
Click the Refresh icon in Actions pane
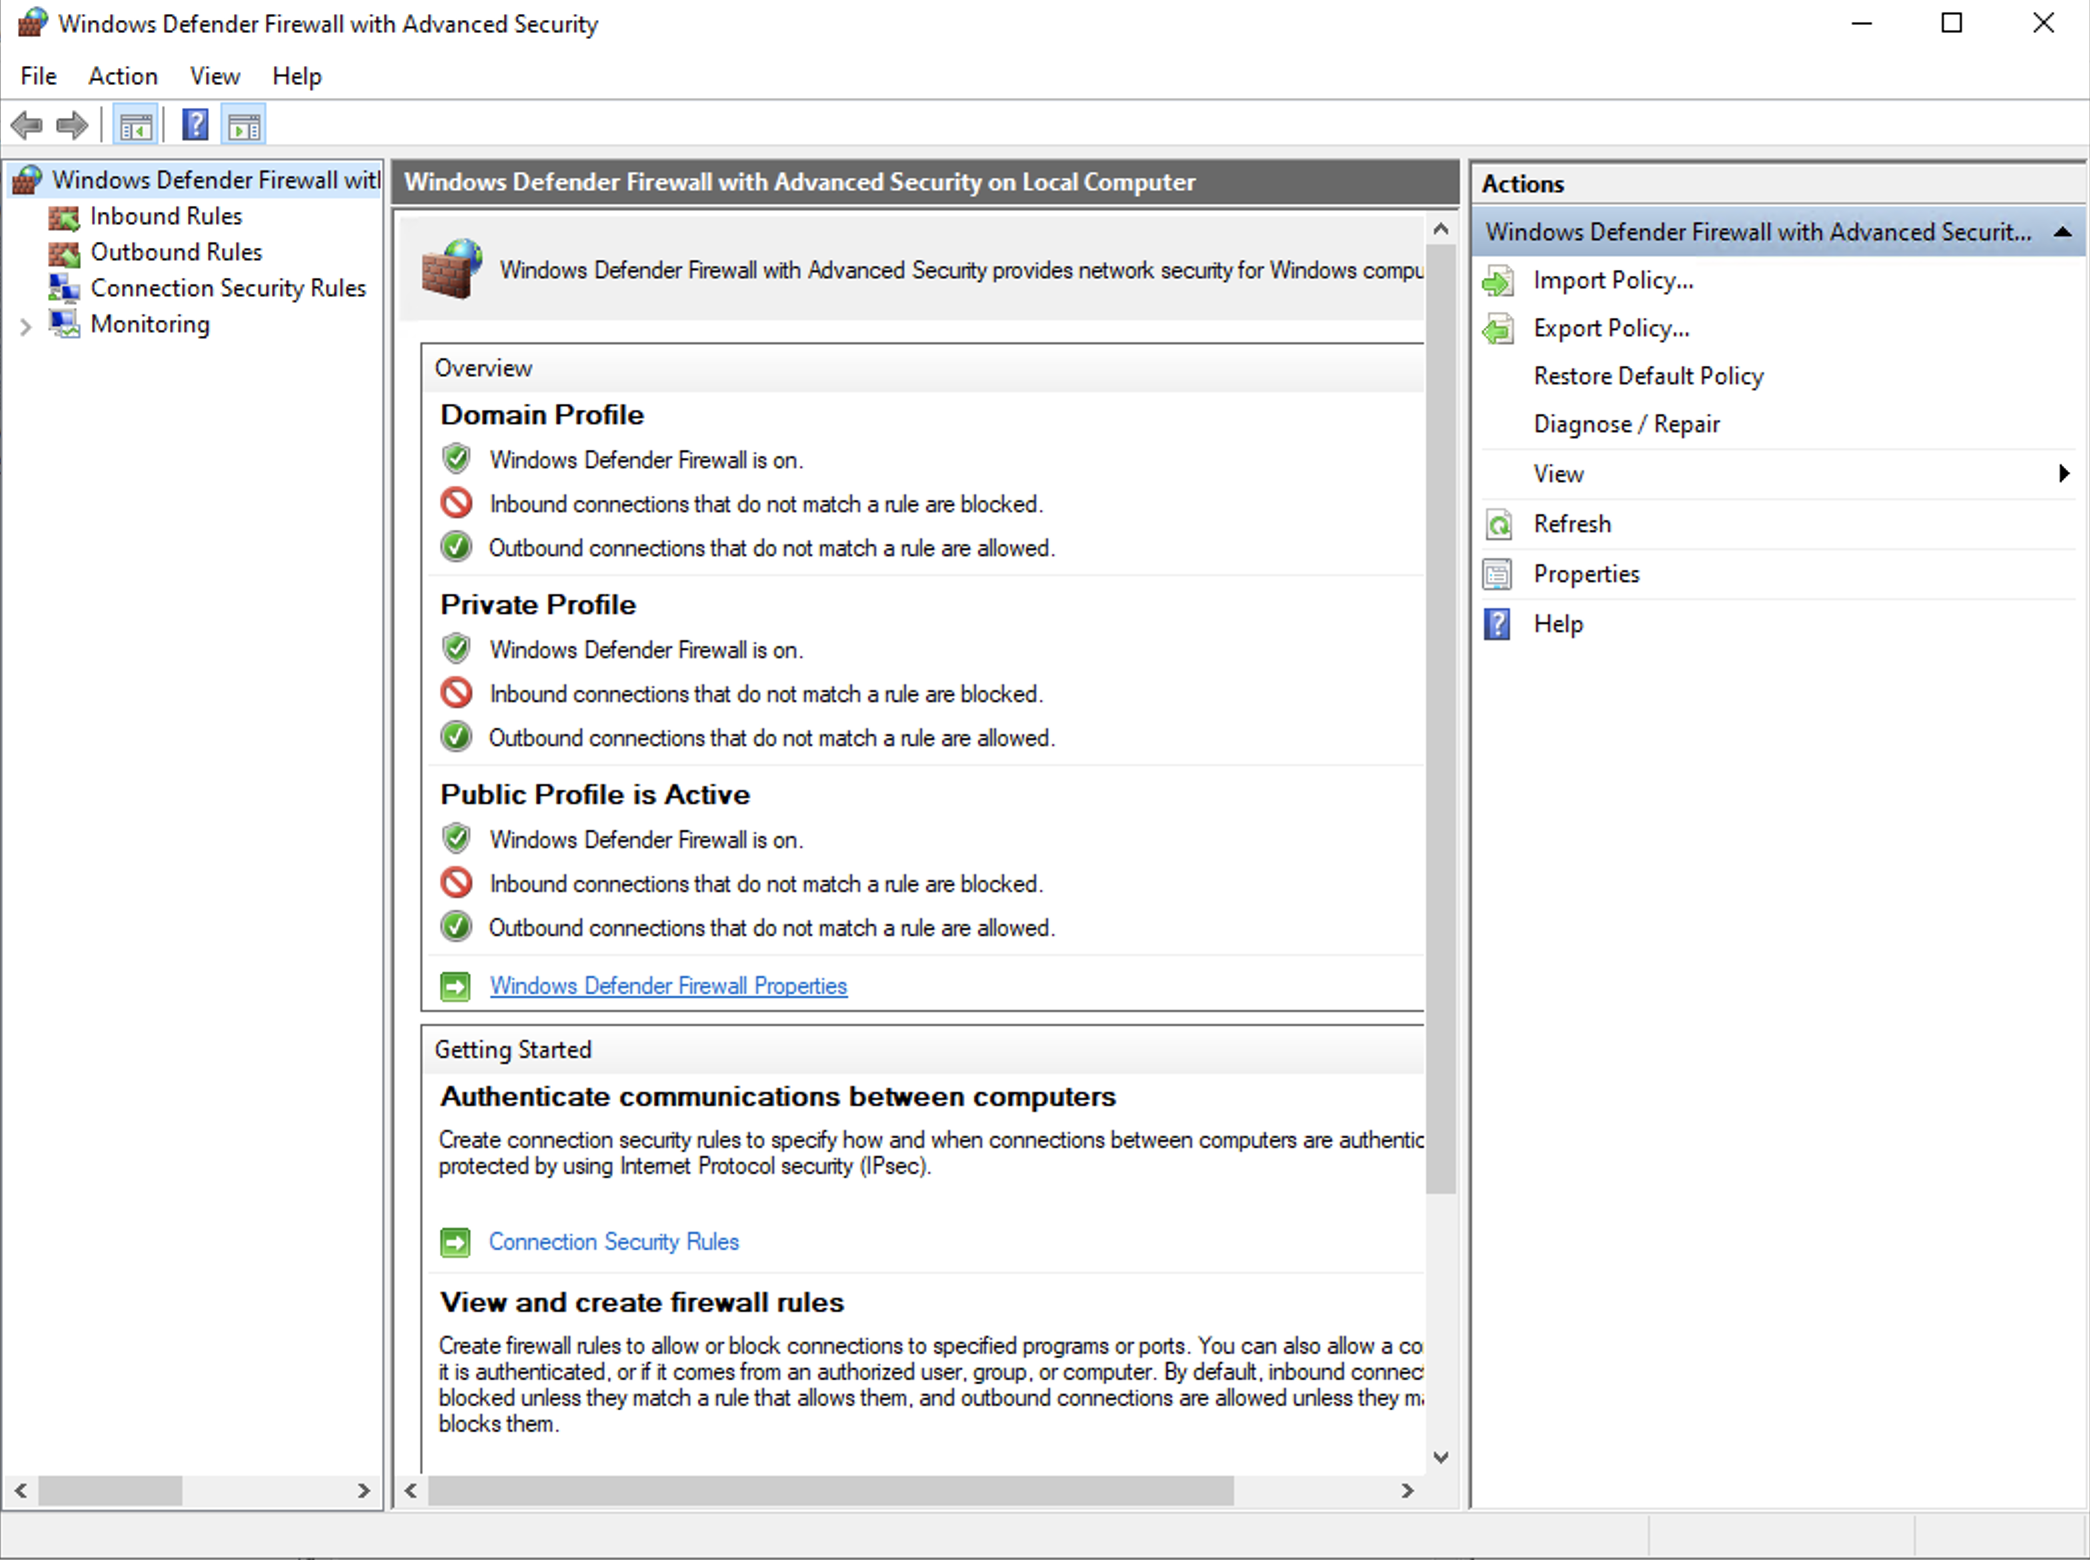1498,524
